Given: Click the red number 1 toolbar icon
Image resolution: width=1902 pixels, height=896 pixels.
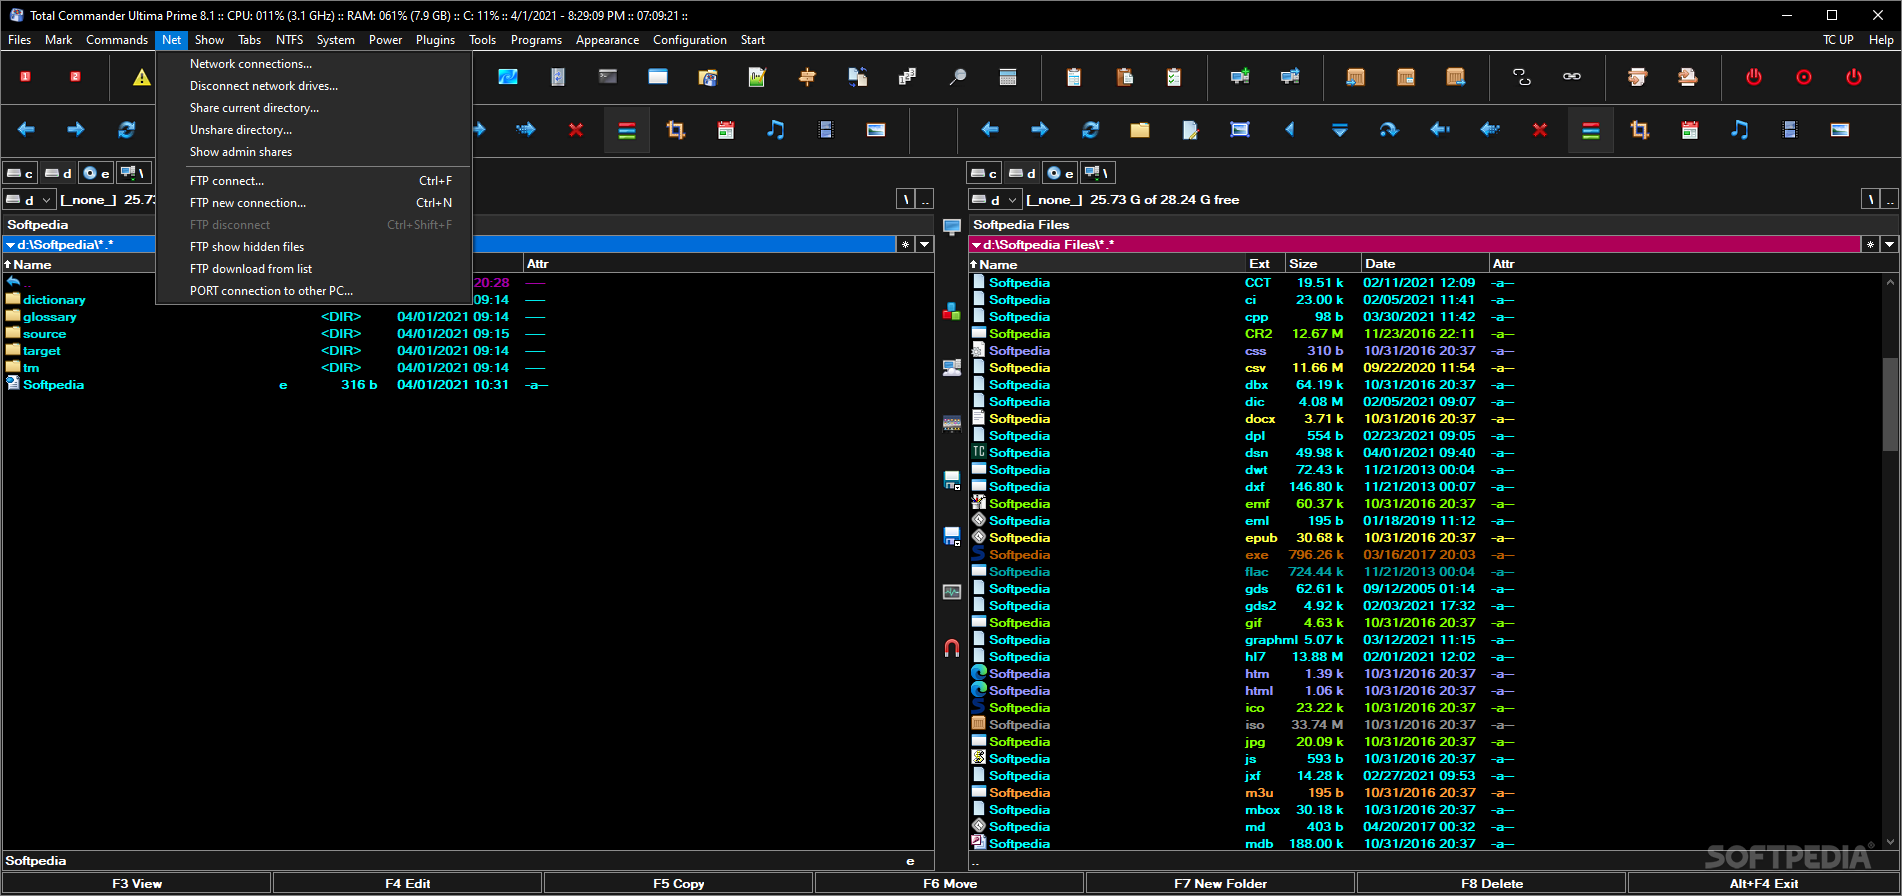Looking at the screenshot, I should coord(26,77).
